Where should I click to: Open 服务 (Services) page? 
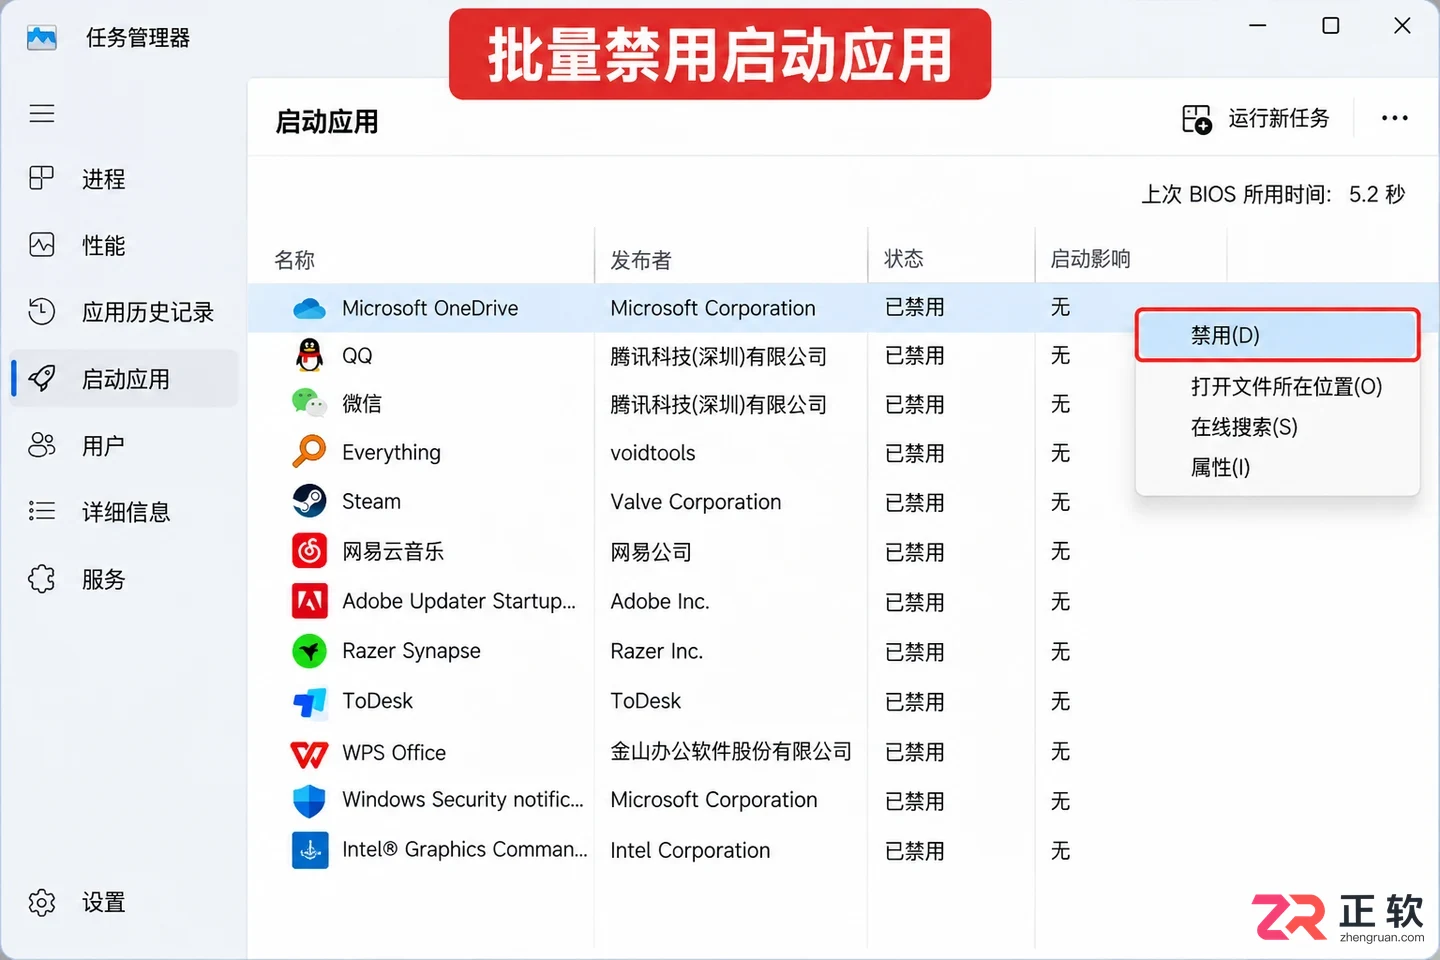tap(124, 579)
